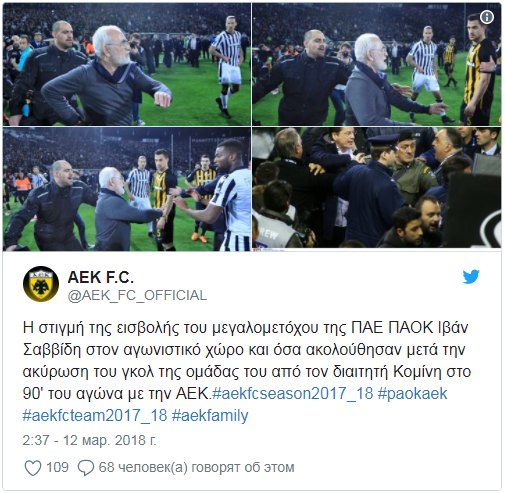
Task: Open the photo with the crowd and police officers
Action: (377, 188)
